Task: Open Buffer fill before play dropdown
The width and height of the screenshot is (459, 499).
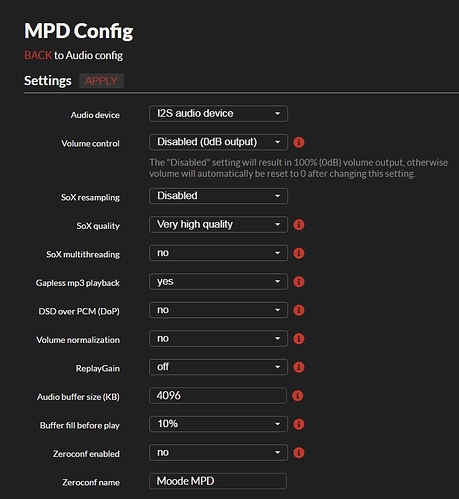Action: pyautogui.click(x=218, y=424)
